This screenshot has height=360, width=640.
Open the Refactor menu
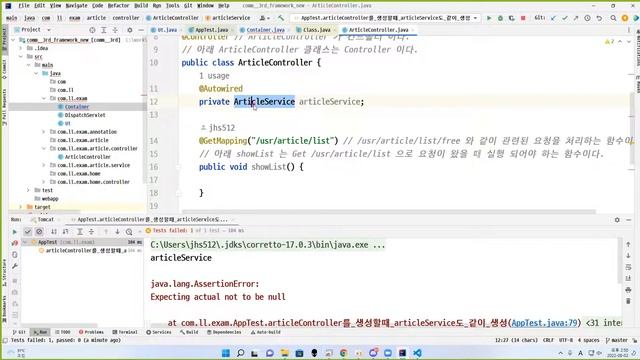point(118,6)
